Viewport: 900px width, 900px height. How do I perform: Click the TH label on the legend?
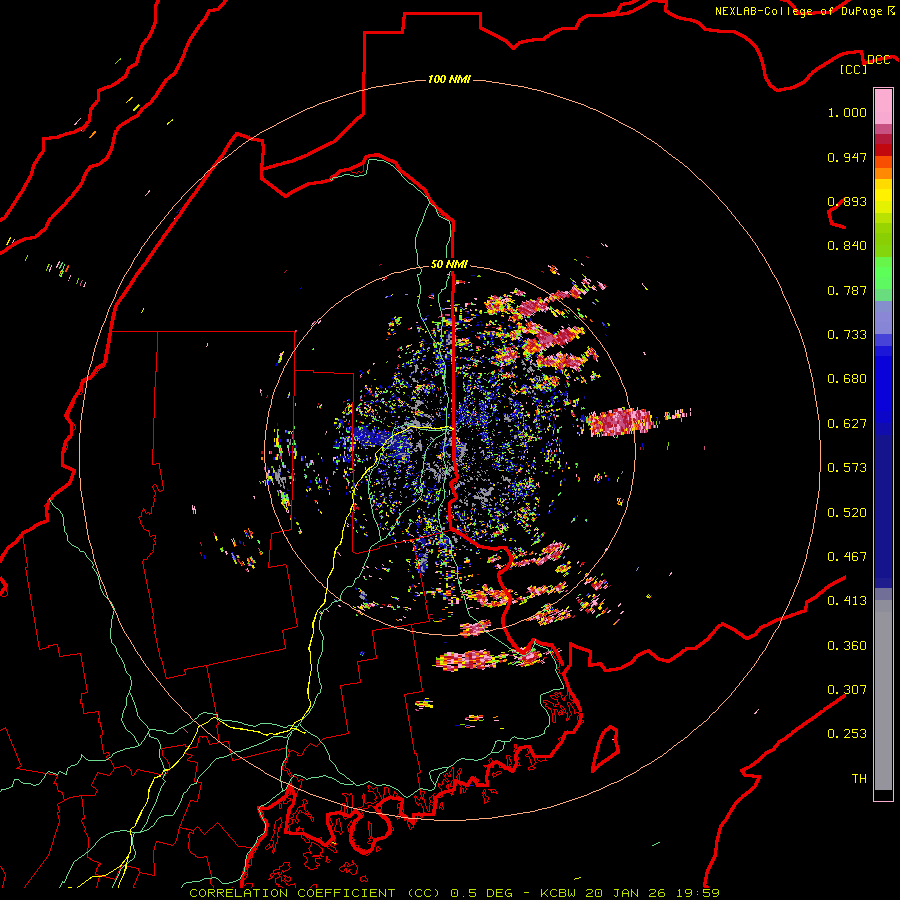click(859, 779)
